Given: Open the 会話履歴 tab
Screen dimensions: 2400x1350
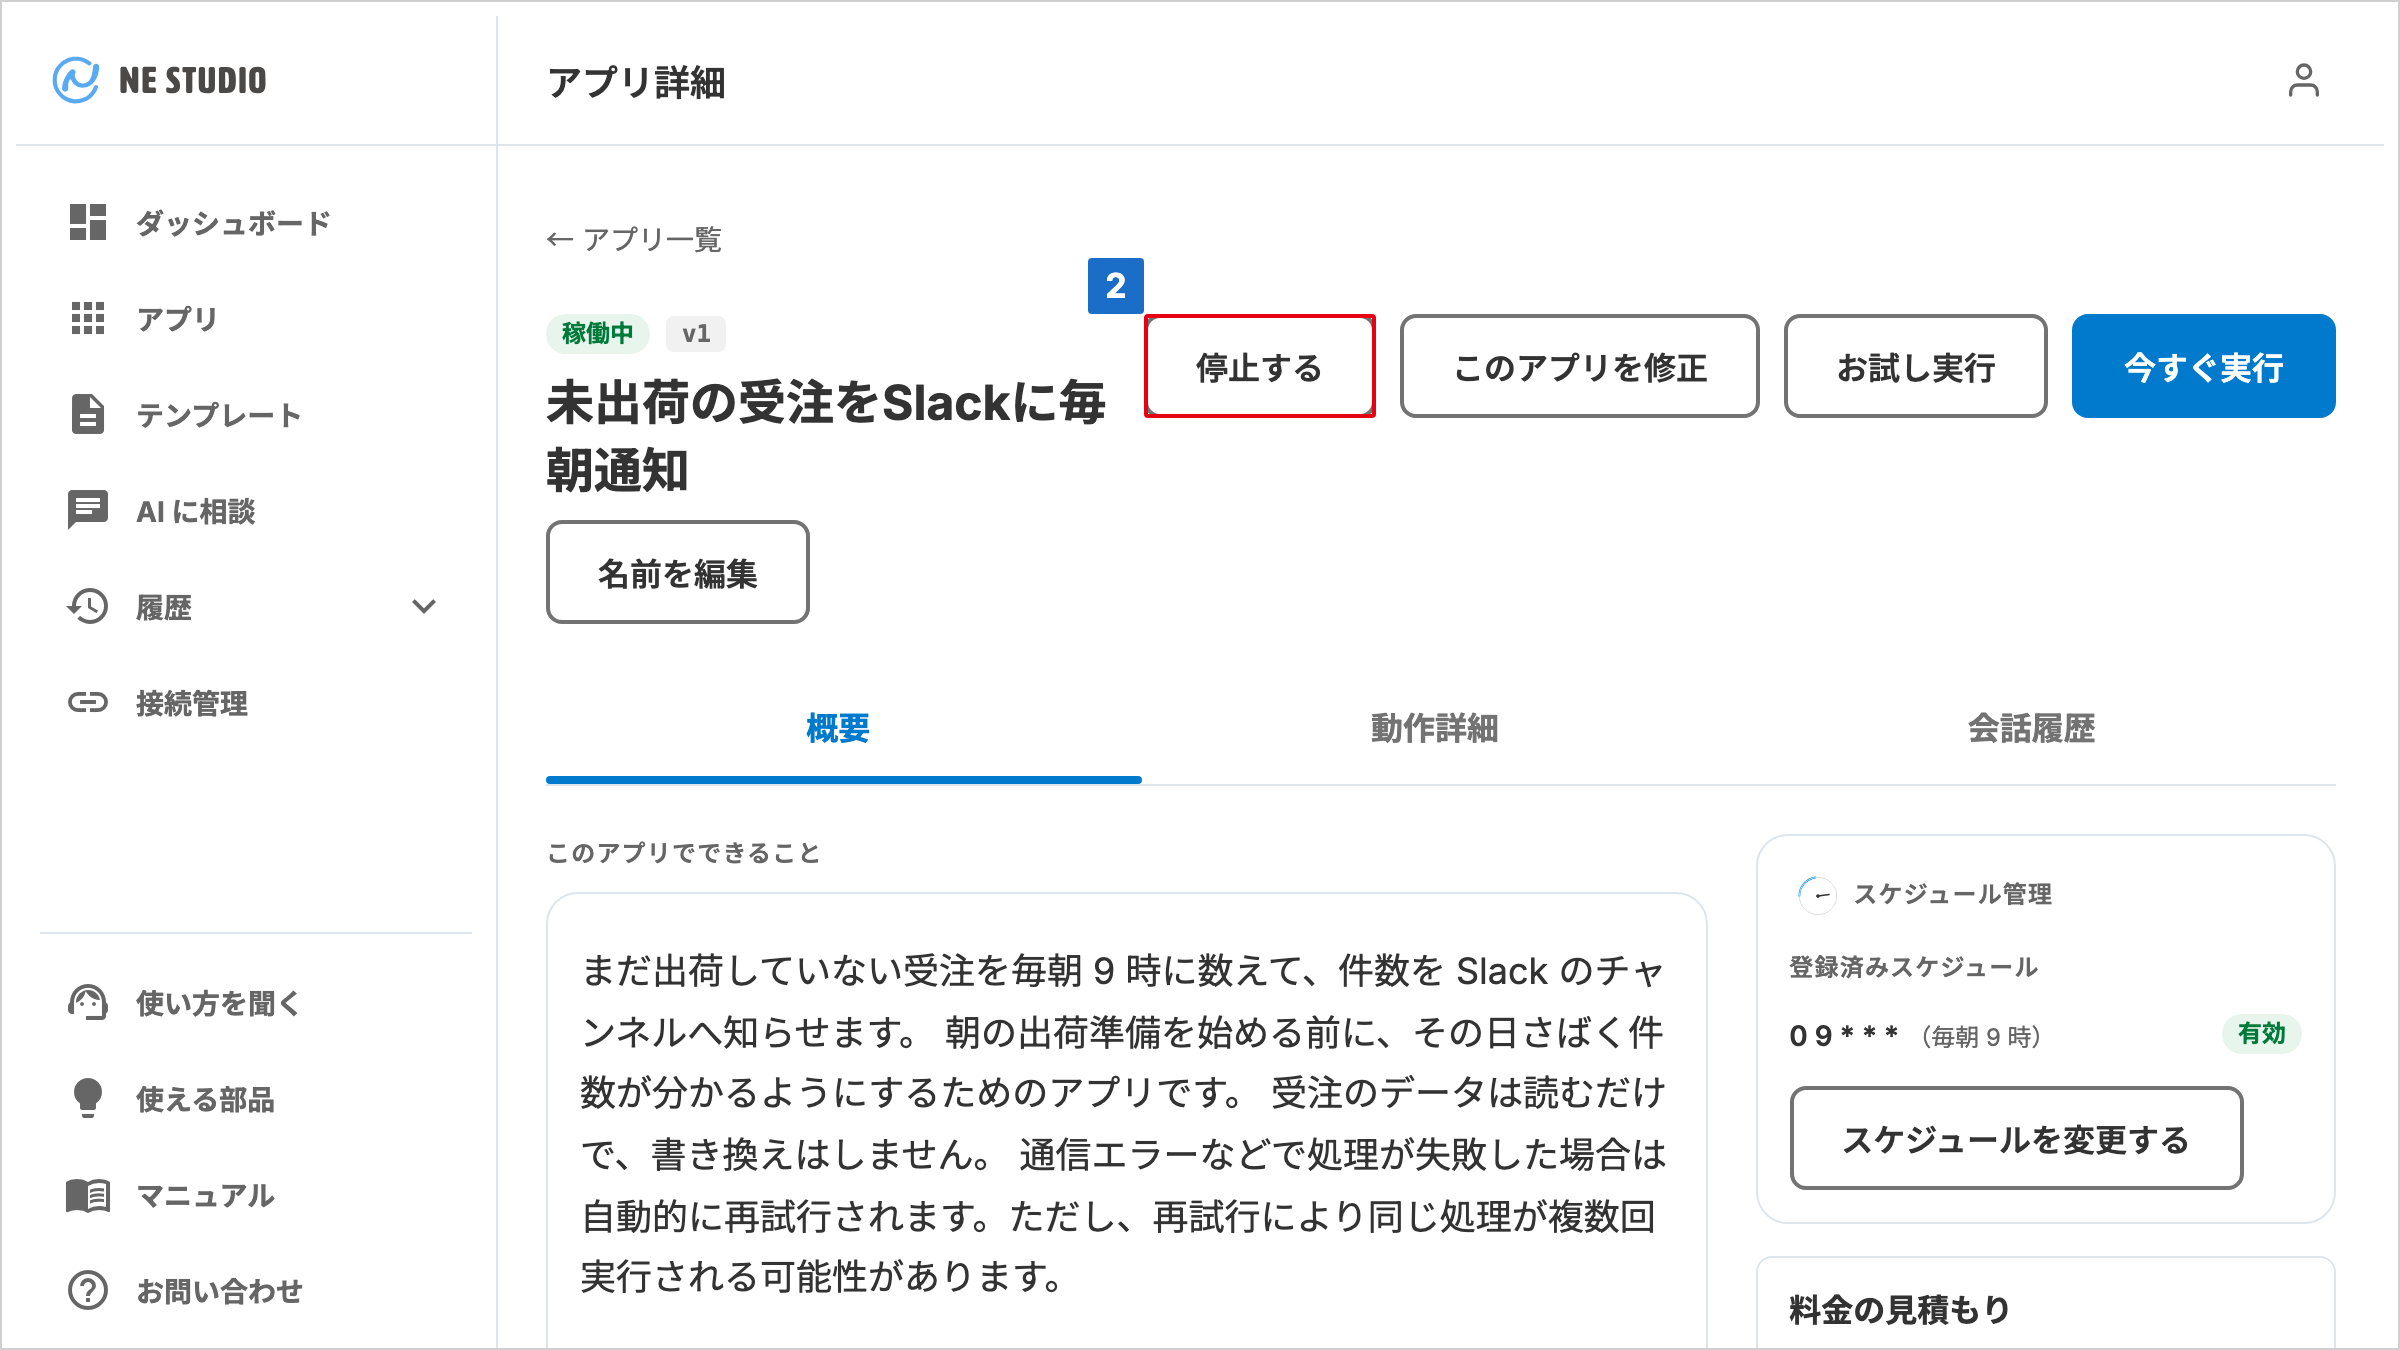Looking at the screenshot, I should [2032, 728].
